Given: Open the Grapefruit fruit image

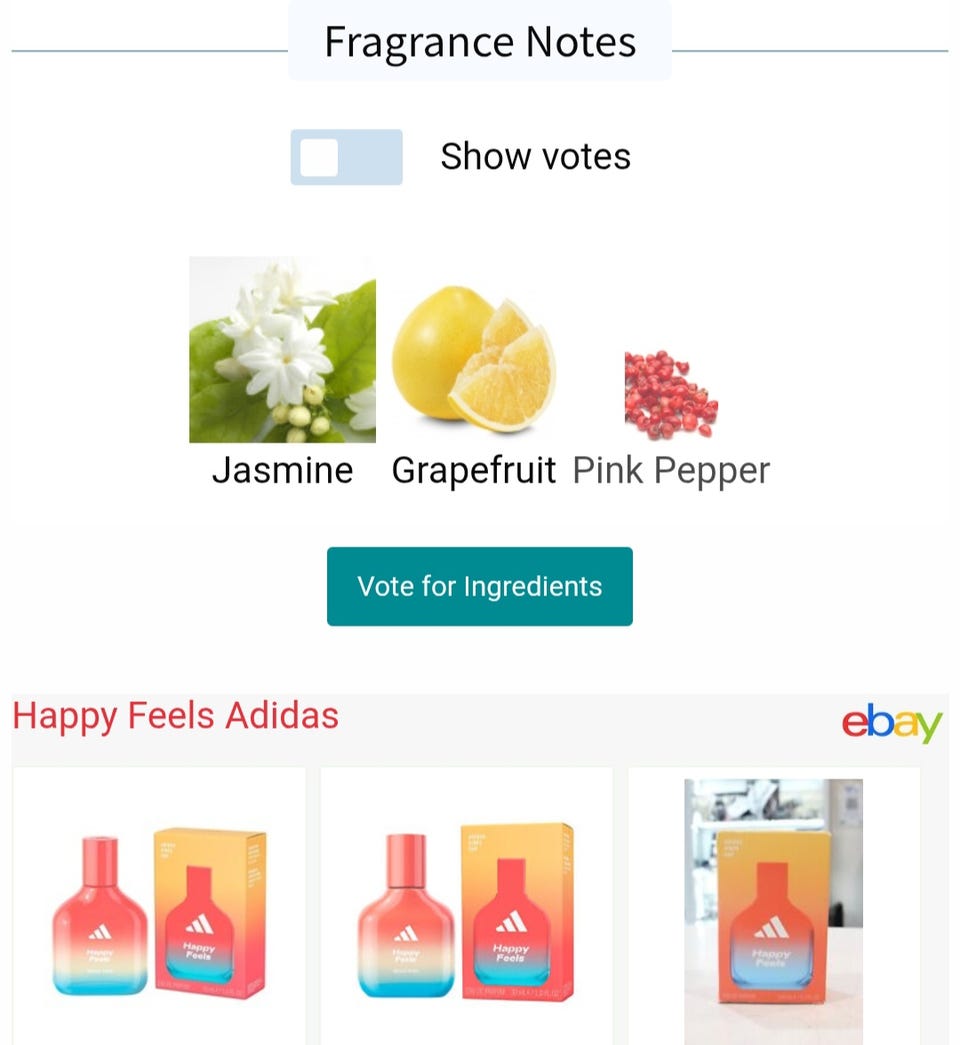Looking at the screenshot, I should tap(474, 360).
